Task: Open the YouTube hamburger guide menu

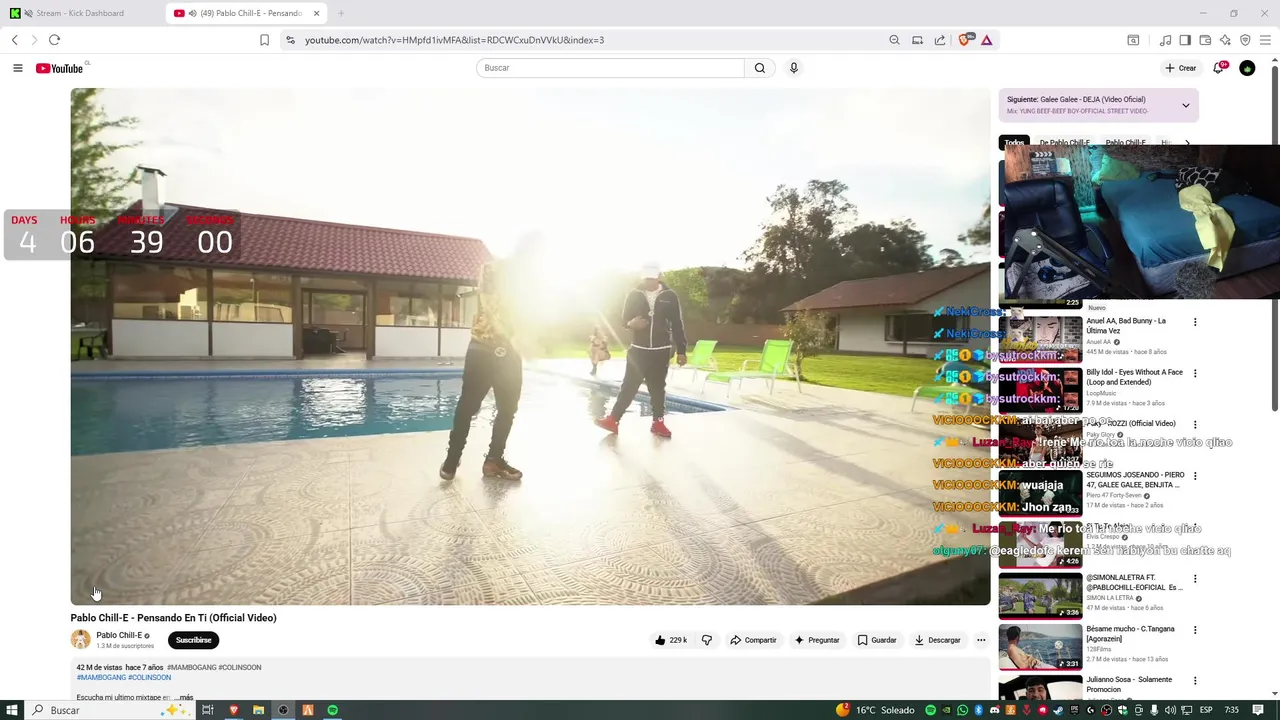Action: tap(18, 68)
